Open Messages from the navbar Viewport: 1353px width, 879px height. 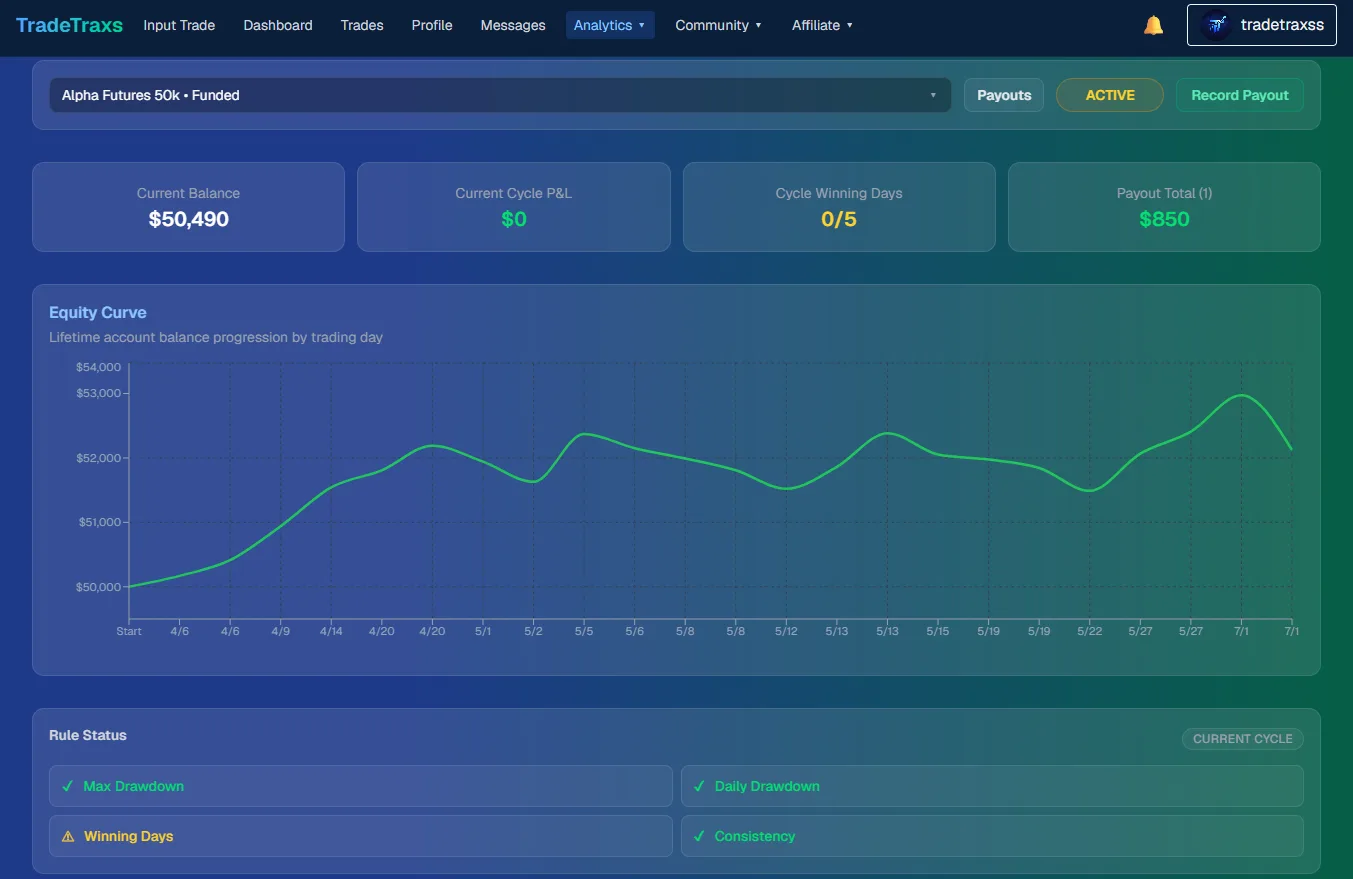tap(513, 25)
